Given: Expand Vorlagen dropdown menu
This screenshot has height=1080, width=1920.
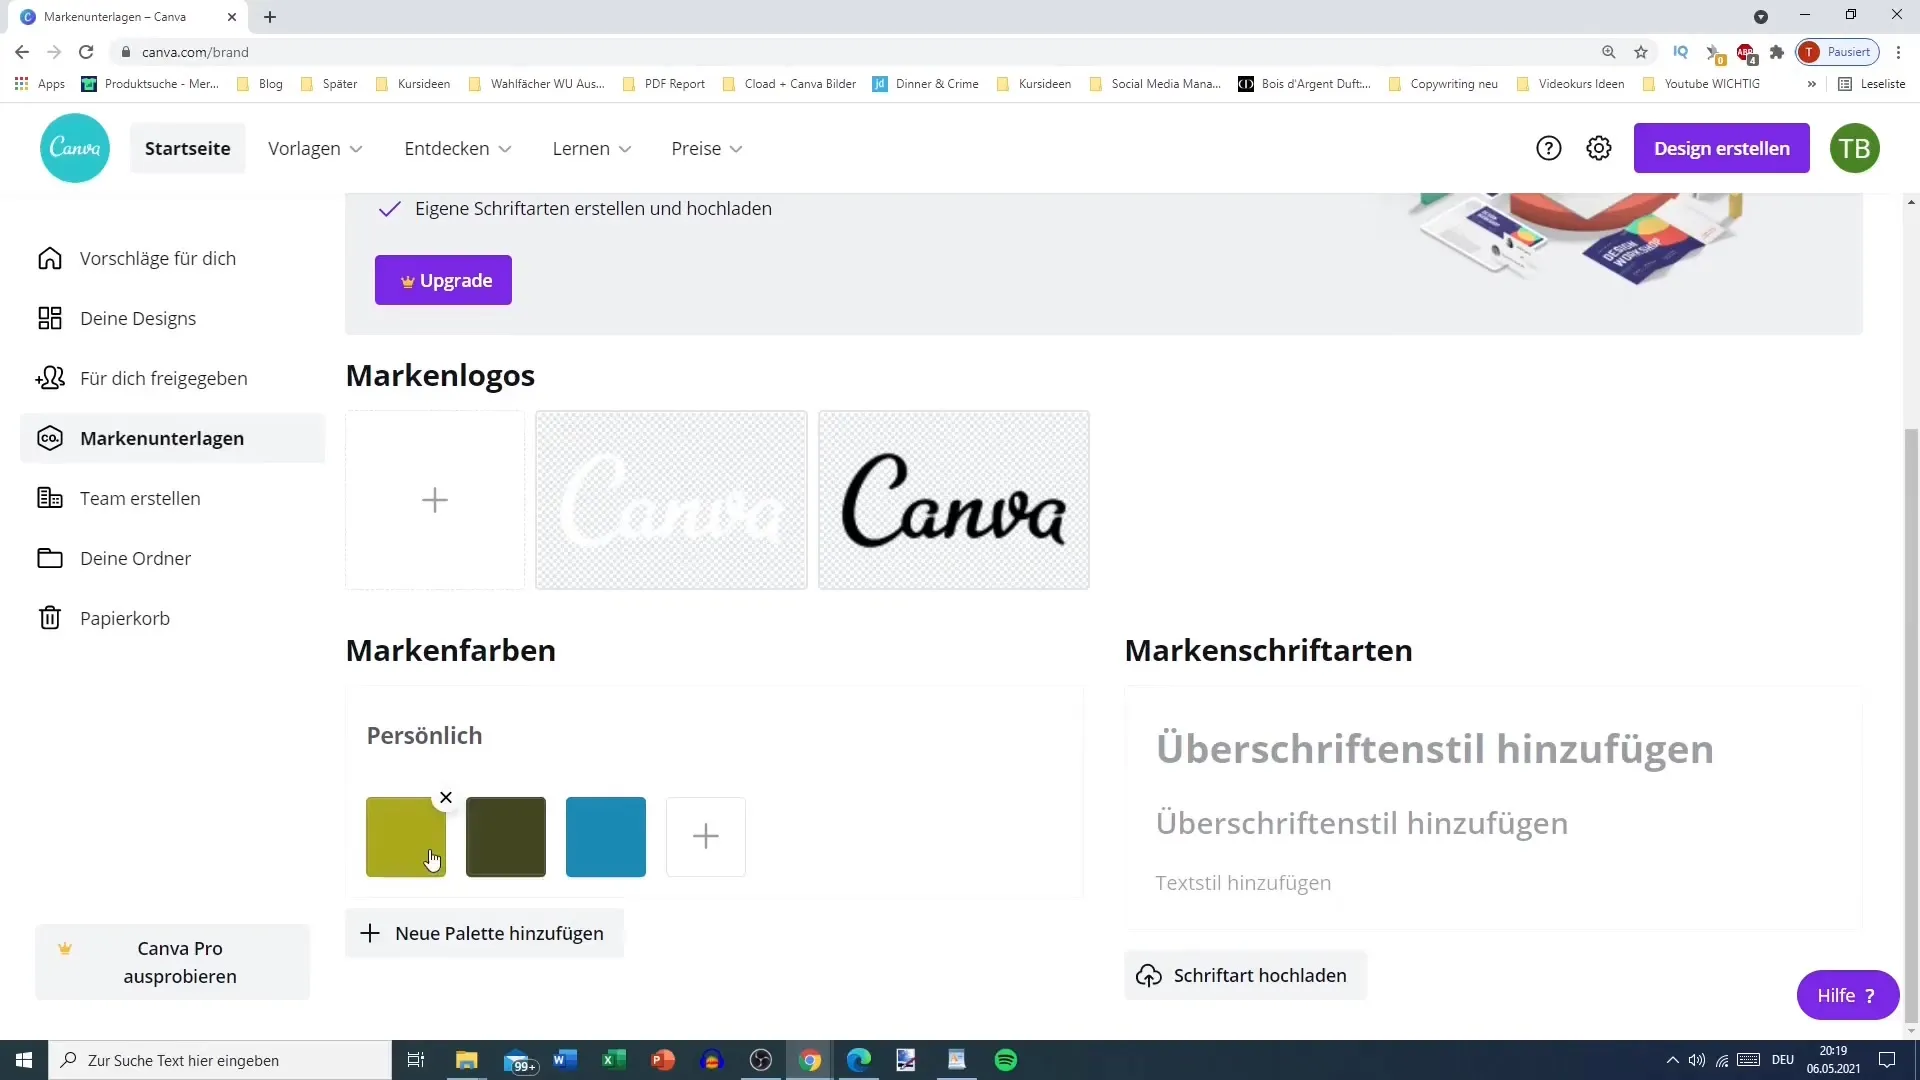Looking at the screenshot, I should point(315,148).
